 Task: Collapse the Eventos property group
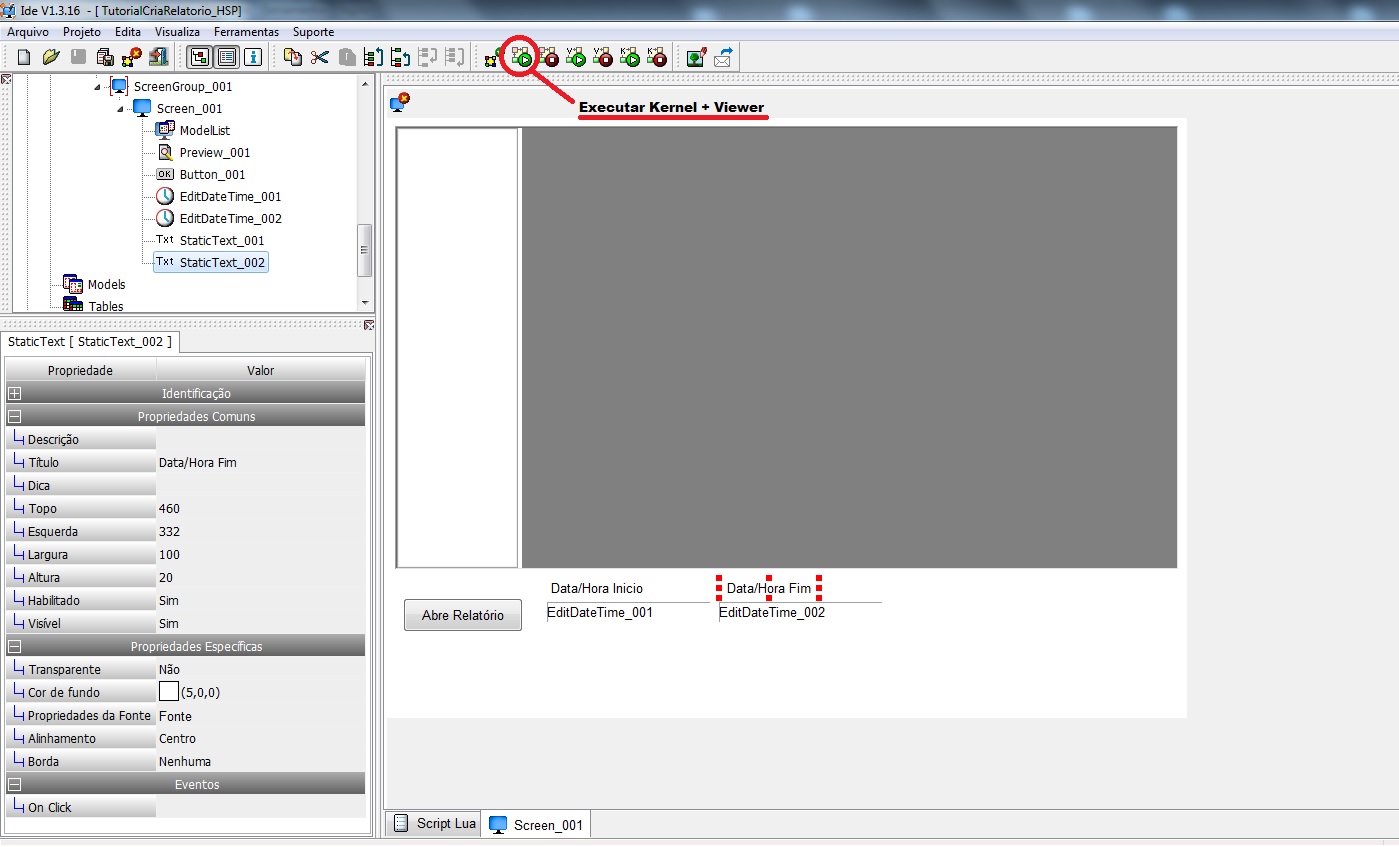point(15,784)
